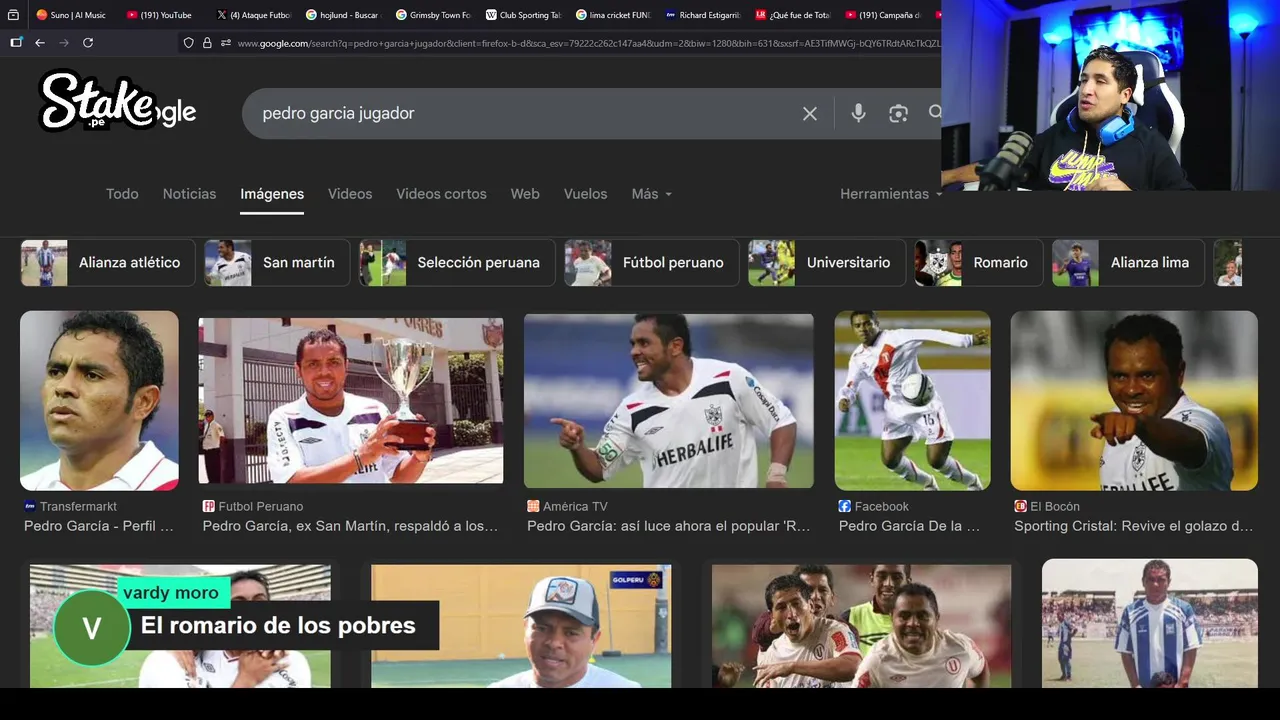This screenshot has height=720, width=1280.
Task: Click the El Bocón source favicon
Action: [1021, 507]
